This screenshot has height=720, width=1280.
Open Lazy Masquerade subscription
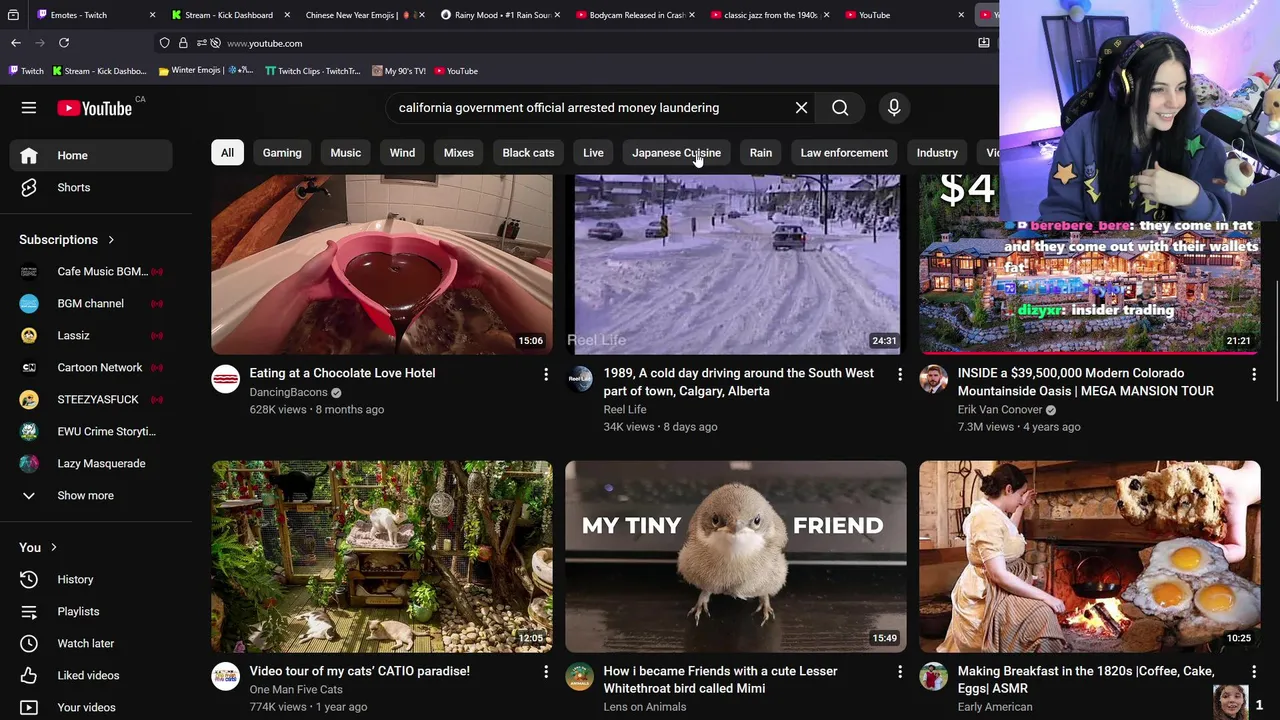coord(91,463)
